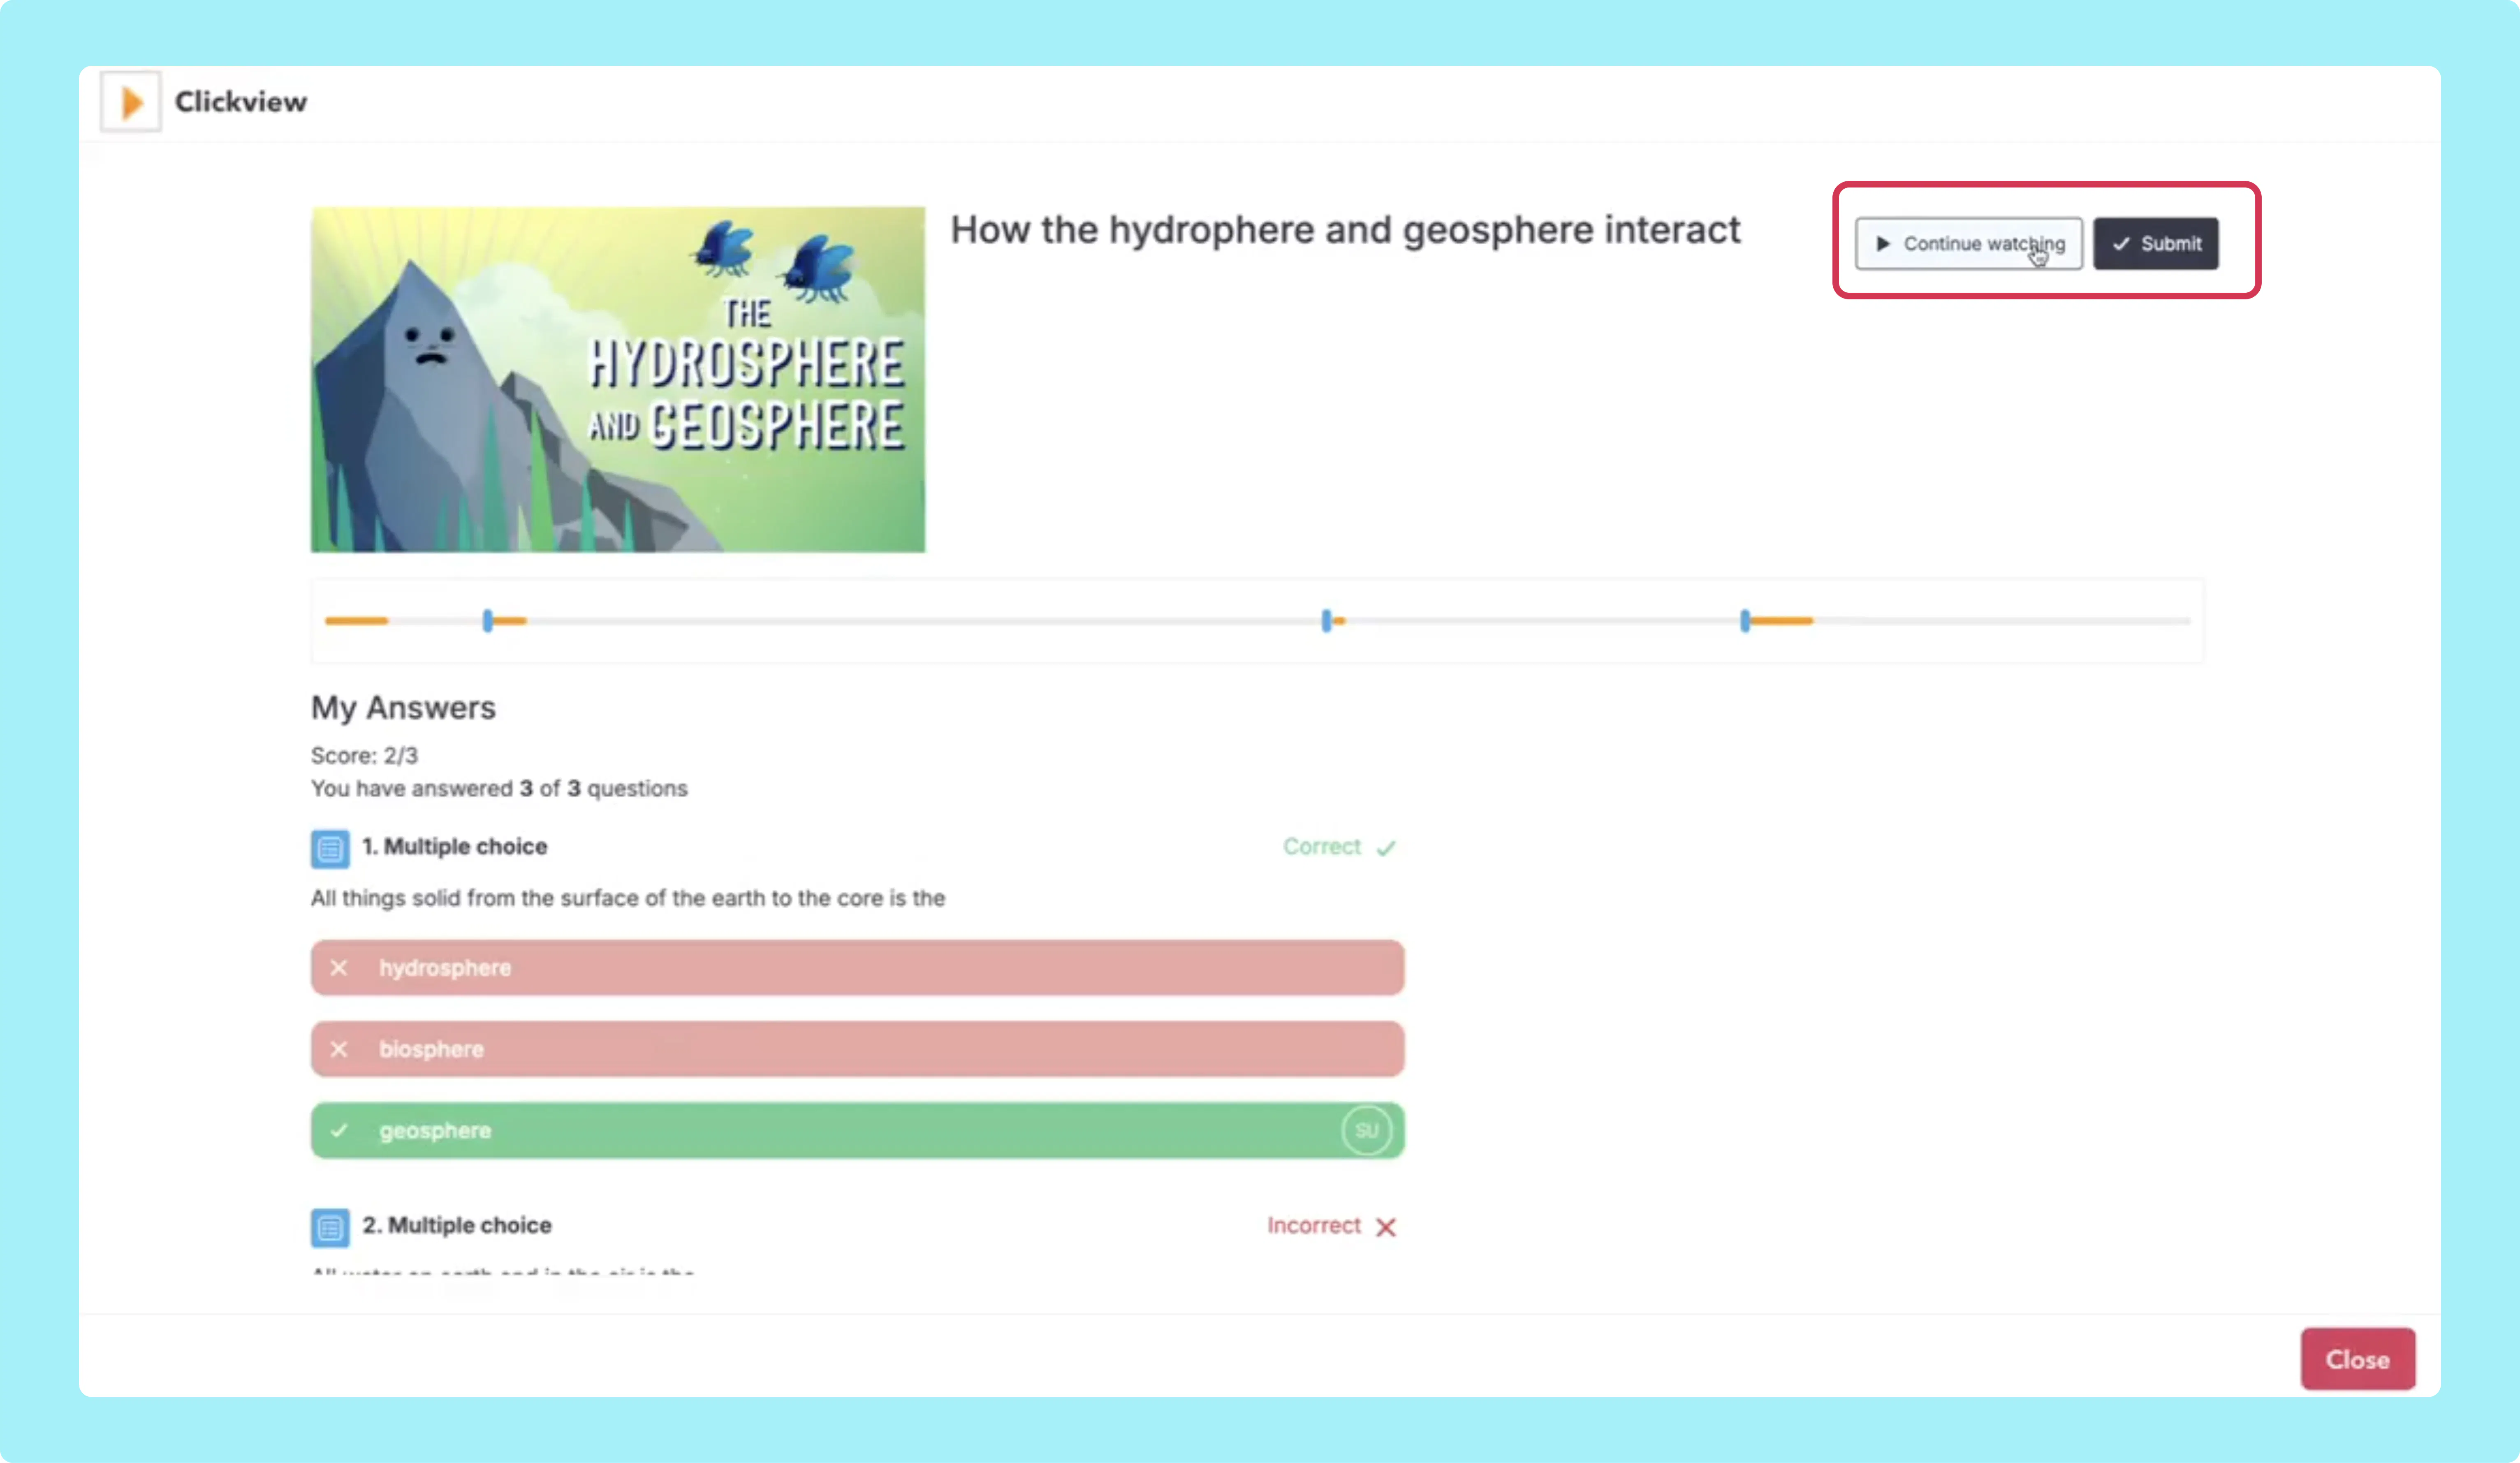Screen dimensions: 2520x1463
Task: Open the Hydrosphere and Geosphere video thumbnail
Action: pos(618,379)
